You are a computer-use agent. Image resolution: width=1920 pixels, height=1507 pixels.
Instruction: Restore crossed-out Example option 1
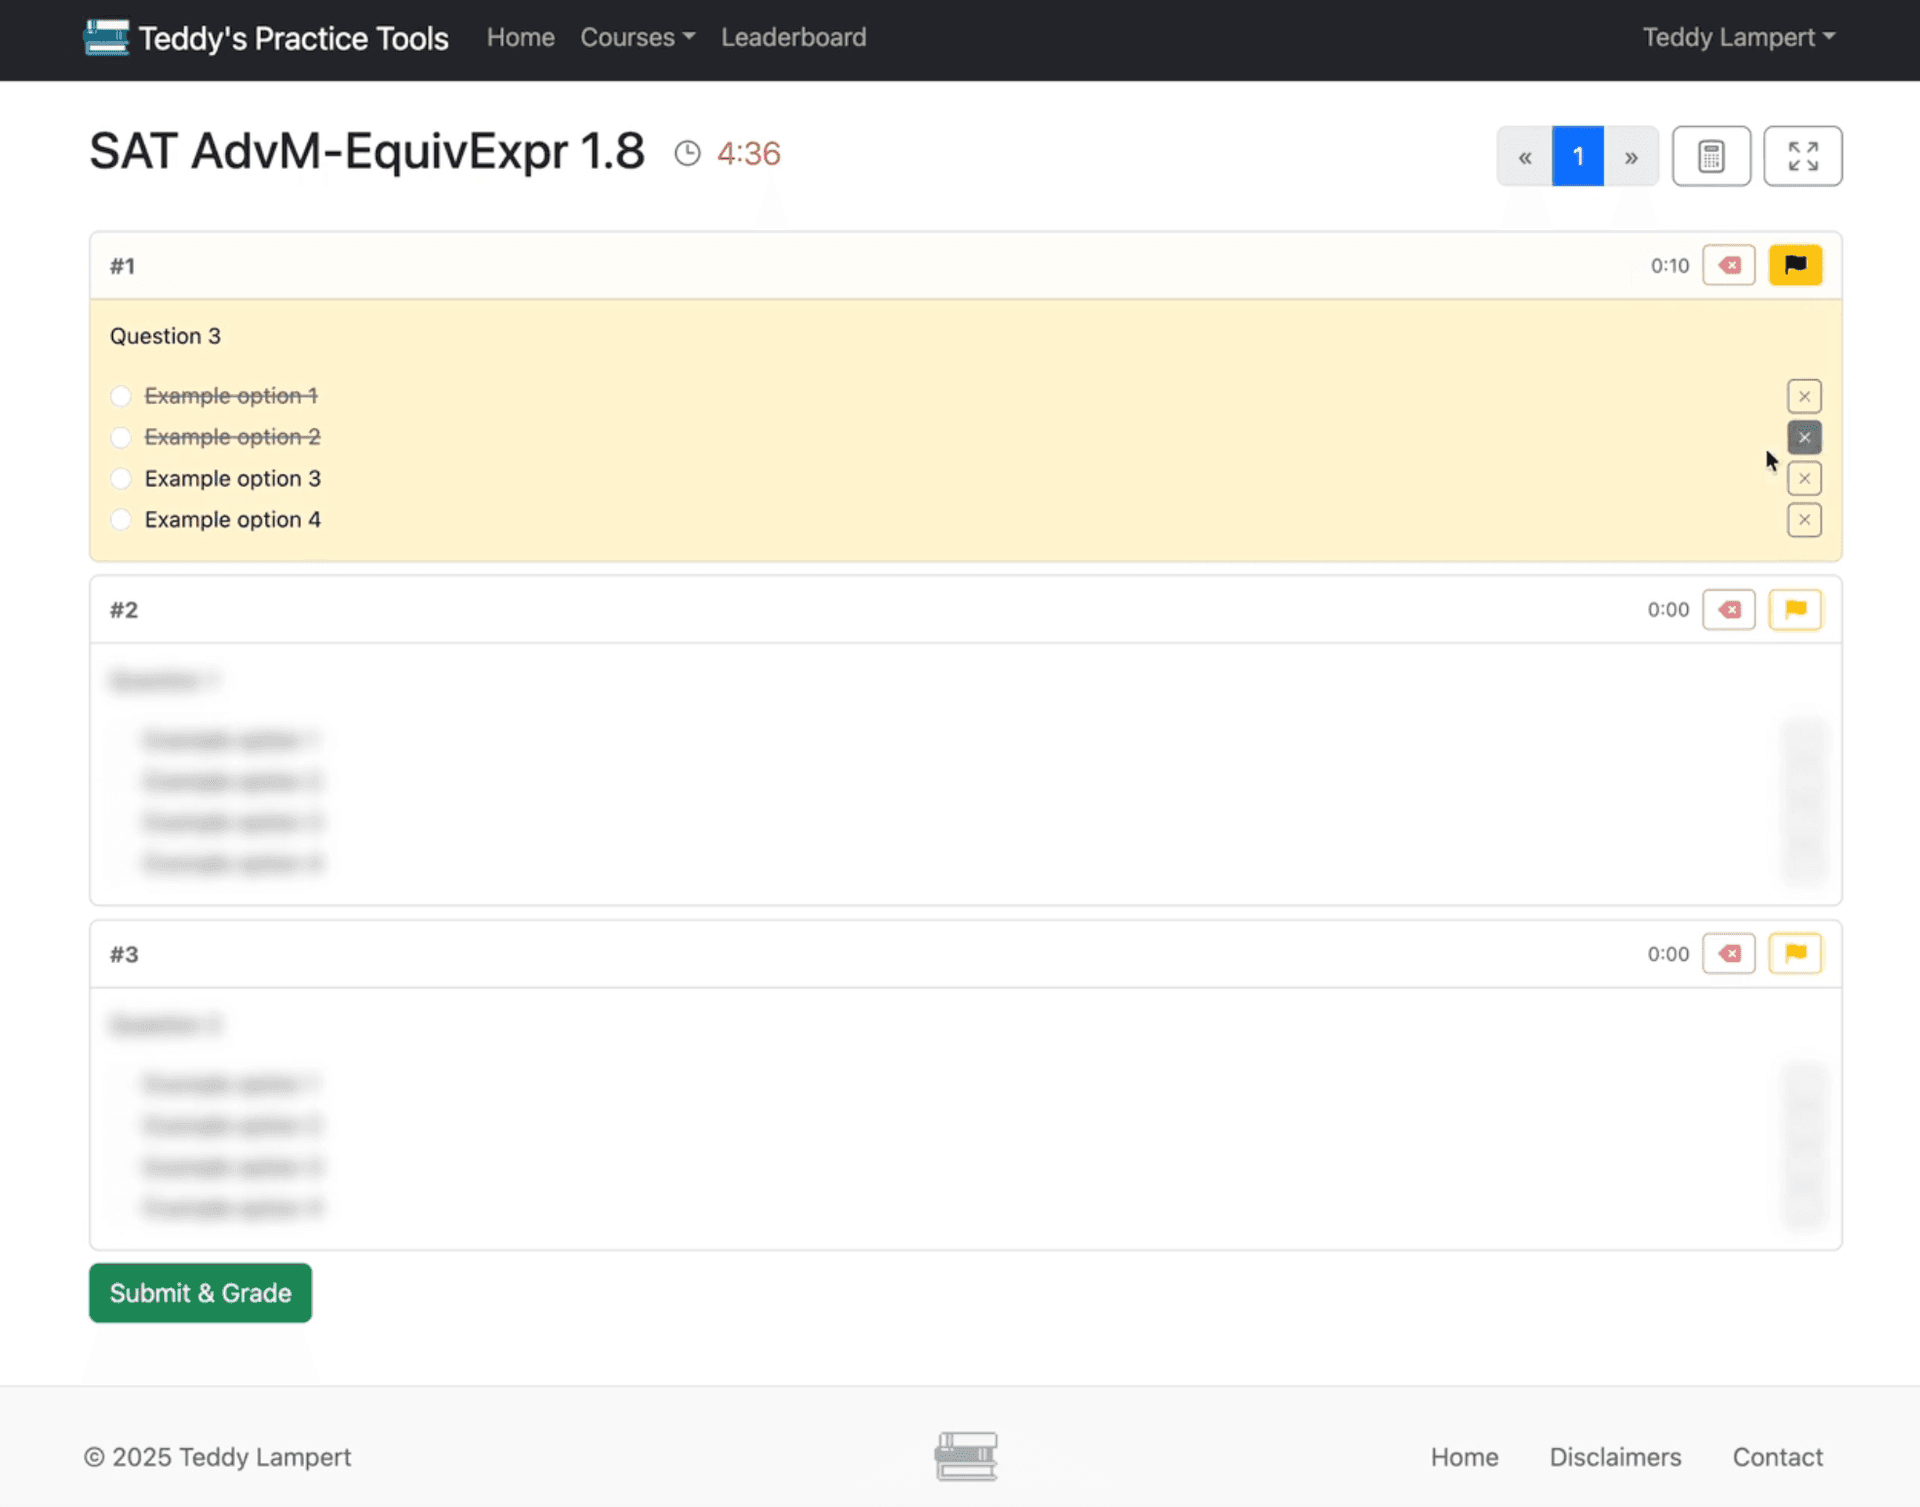point(1804,396)
